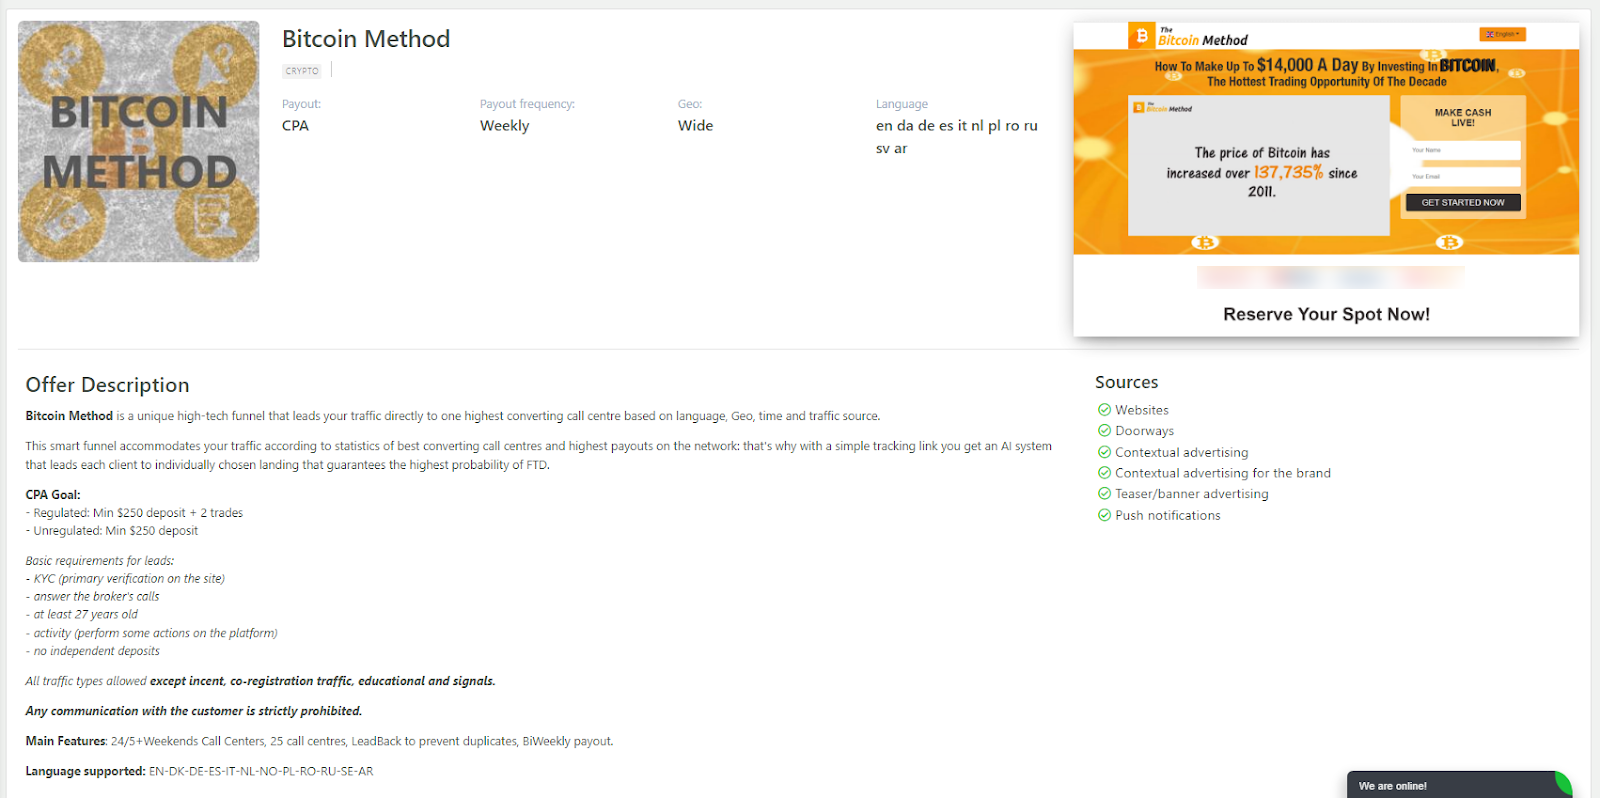Click the check icon beside Teaser/banner advertising
The image size is (1600, 798).
[1104, 494]
